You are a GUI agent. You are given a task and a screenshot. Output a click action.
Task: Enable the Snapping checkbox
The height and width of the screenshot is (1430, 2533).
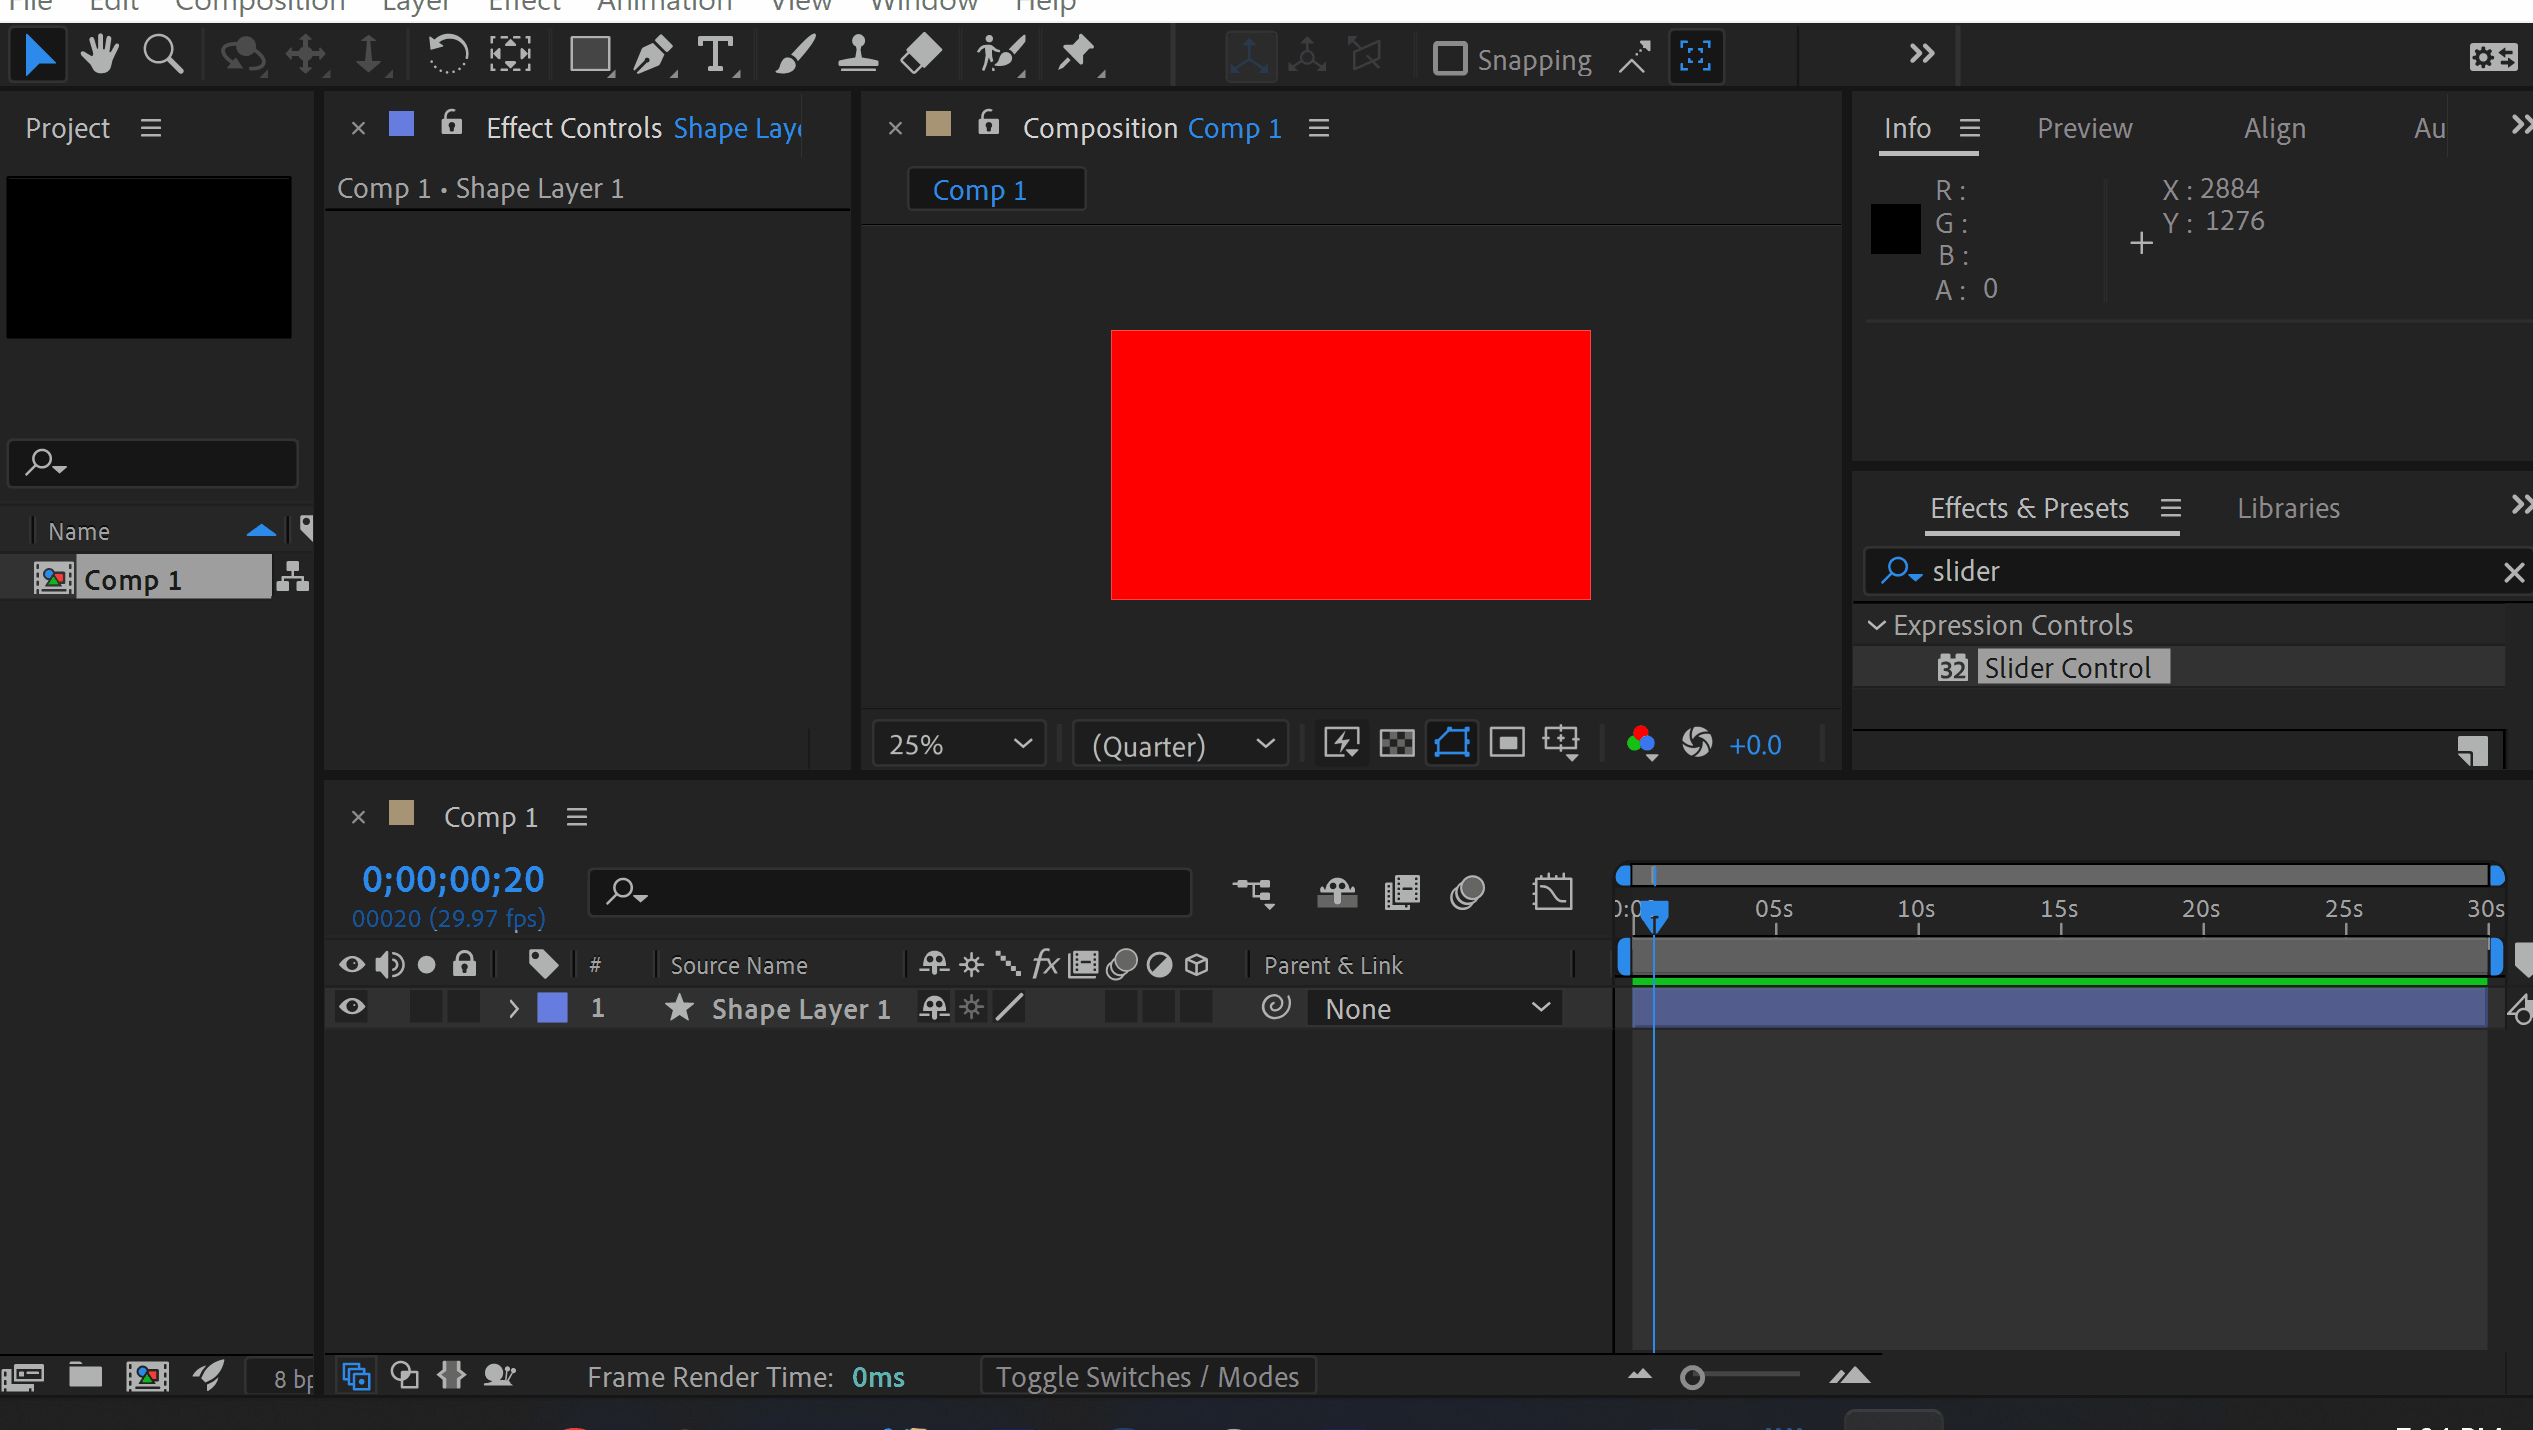[x=1450, y=59]
